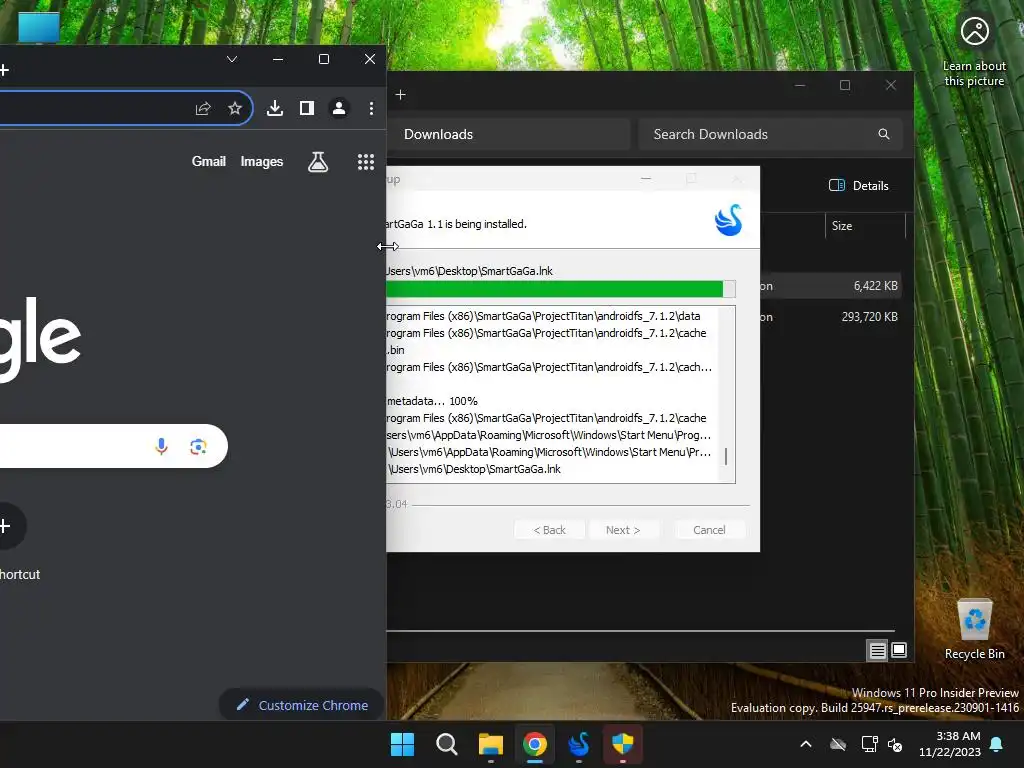Open Windows Start button
The width and height of the screenshot is (1024, 768).
coord(402,744)
